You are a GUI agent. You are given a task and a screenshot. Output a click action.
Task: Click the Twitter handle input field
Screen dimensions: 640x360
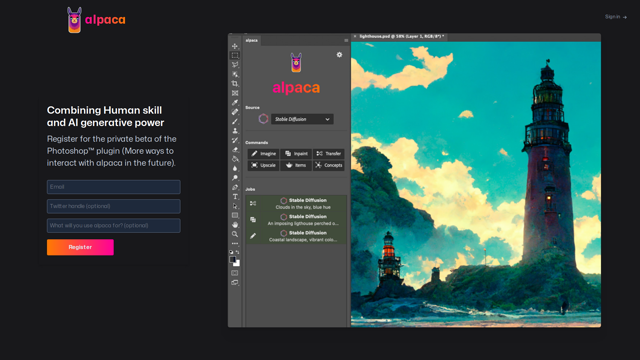(113, 206)
